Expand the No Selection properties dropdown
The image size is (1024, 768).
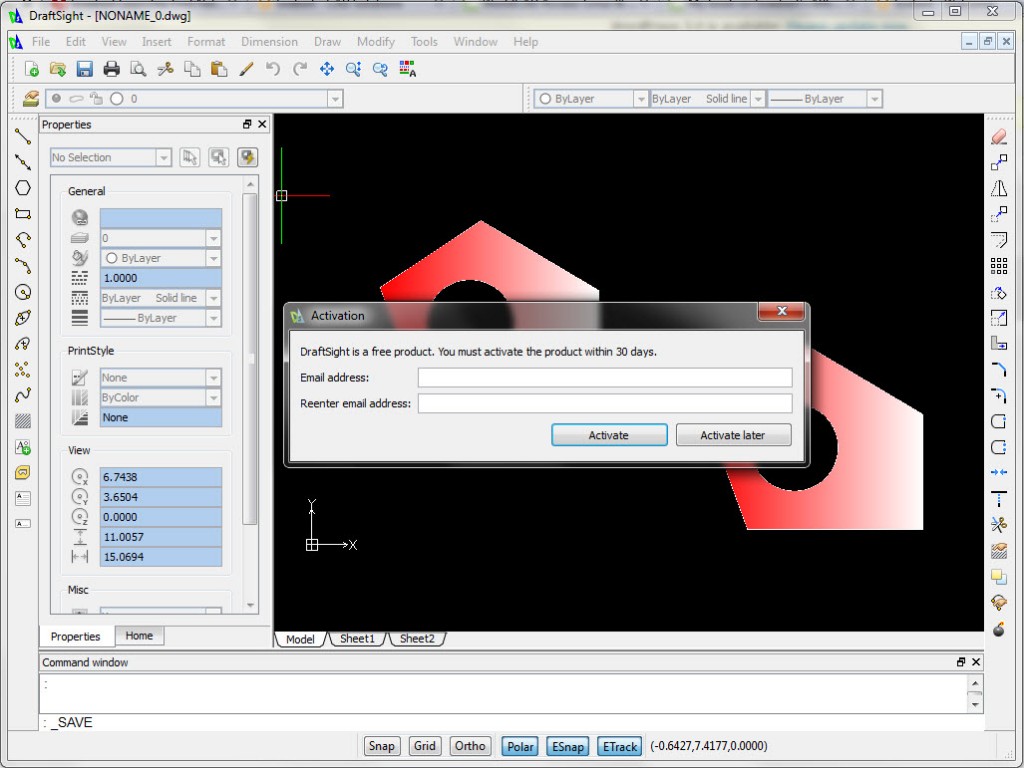coord(165,157)
